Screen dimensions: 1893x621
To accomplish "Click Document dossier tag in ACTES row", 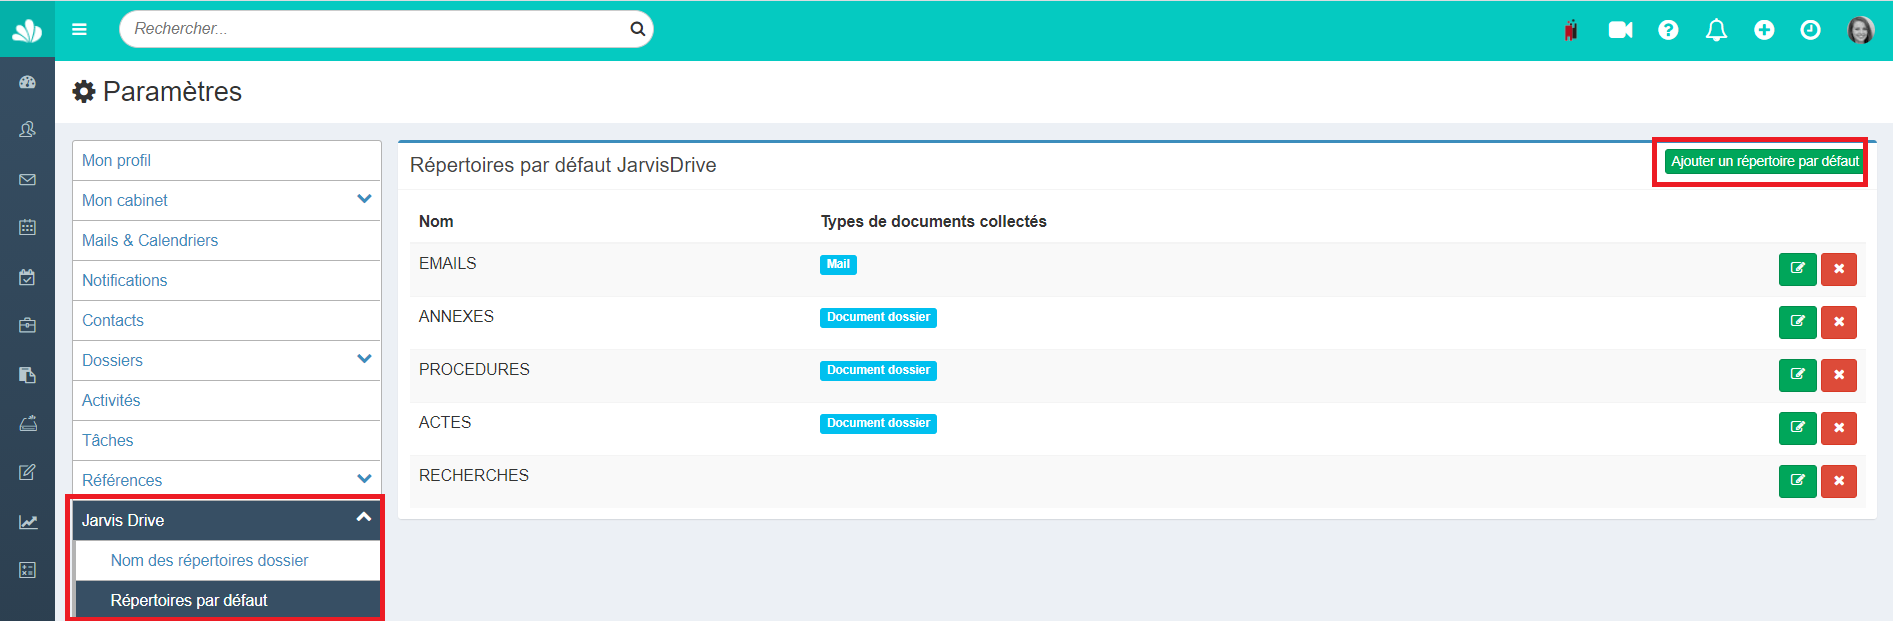I will pyautogui.click(x=878, y=423).
